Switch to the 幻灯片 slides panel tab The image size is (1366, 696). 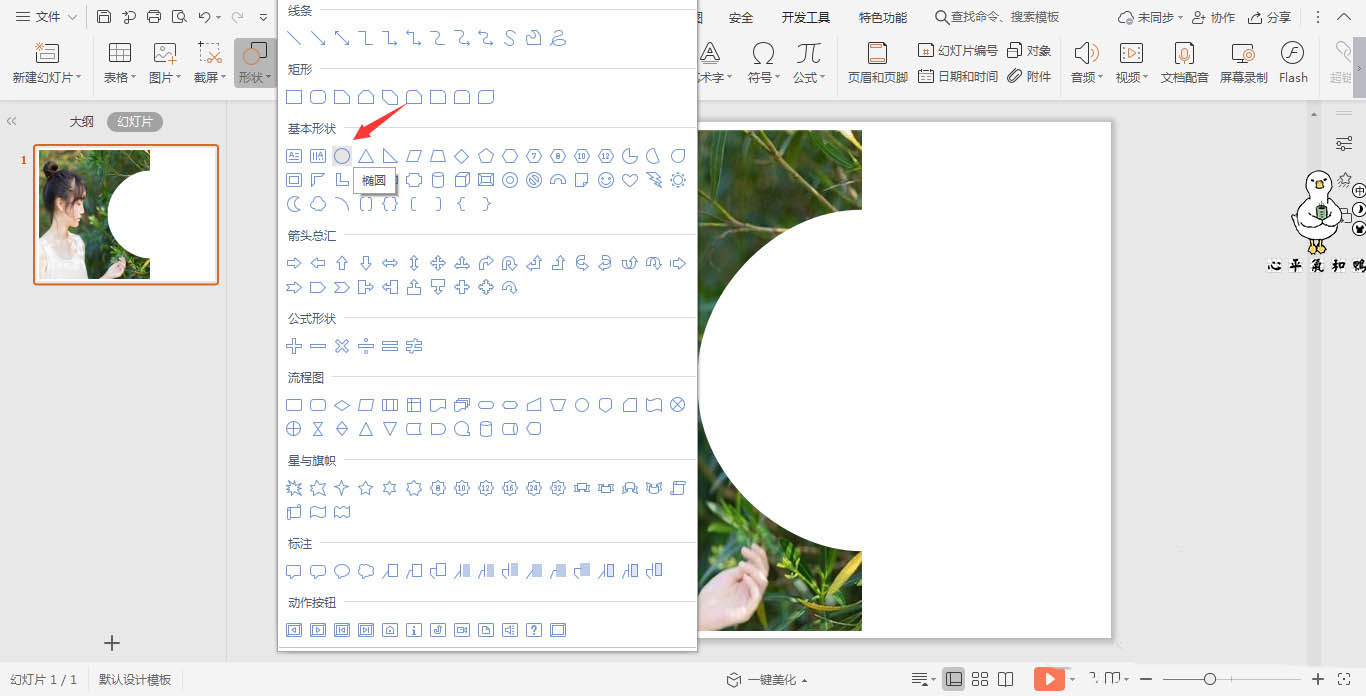pyautogui.click(x=135, y=121)
